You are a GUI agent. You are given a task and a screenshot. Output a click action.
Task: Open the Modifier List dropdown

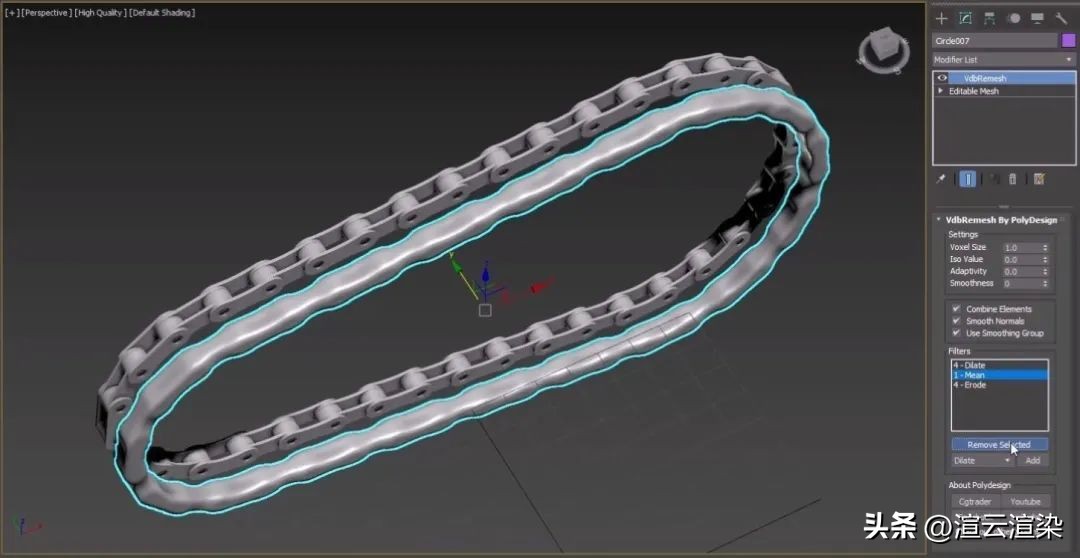tap(1004, 60)
